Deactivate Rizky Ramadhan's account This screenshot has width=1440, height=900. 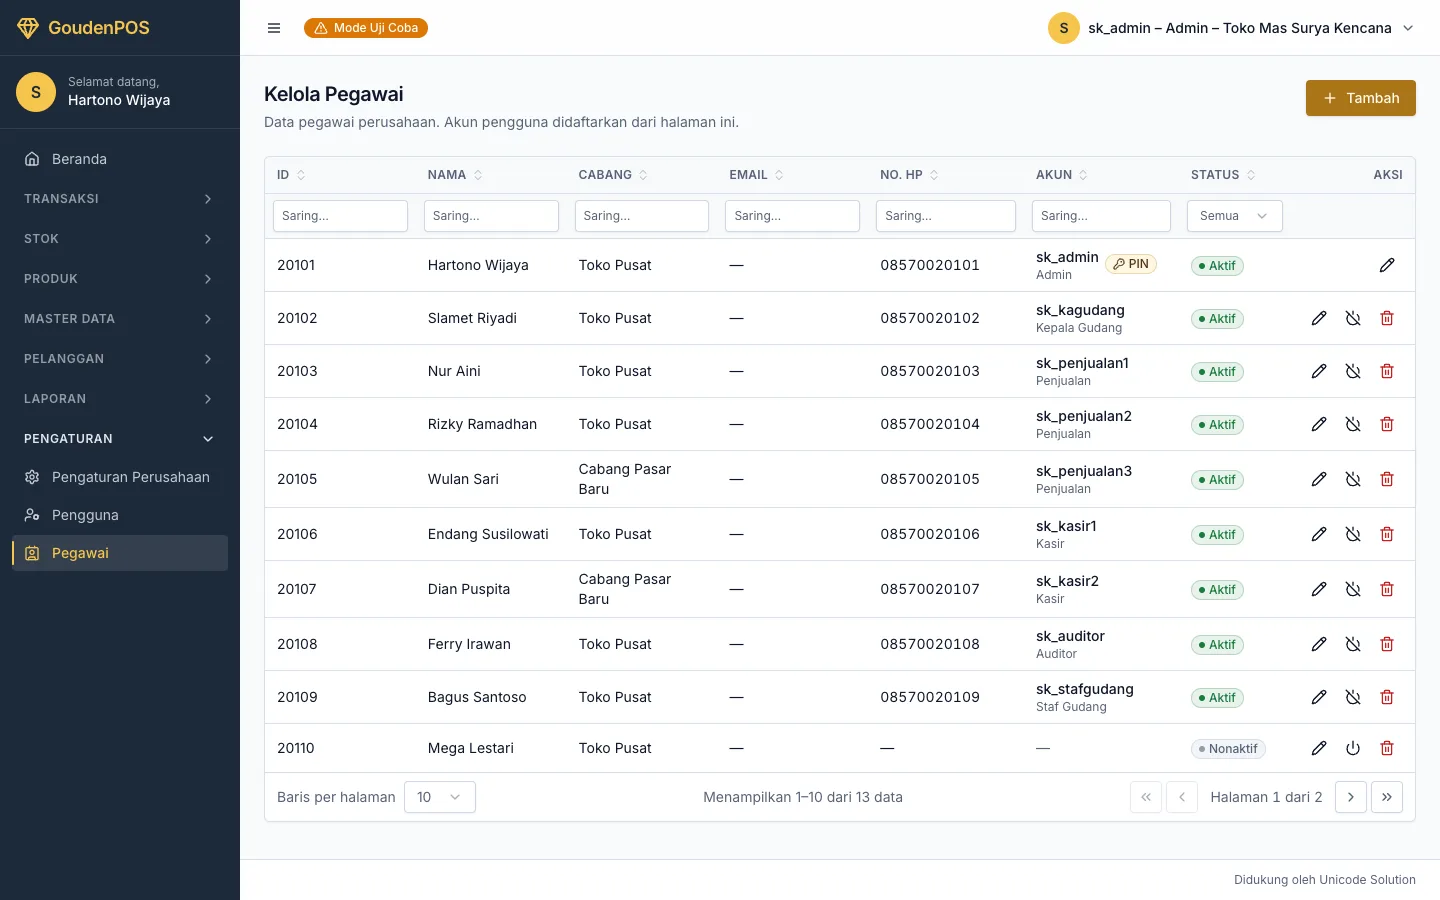tap(1353, 424)
